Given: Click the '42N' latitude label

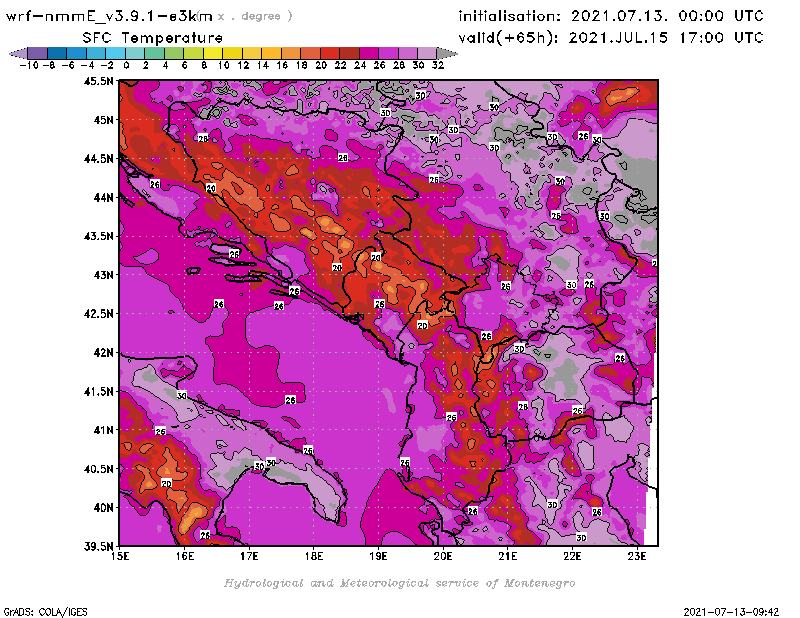Looking at the screenshot, I should tap(104, 353).
